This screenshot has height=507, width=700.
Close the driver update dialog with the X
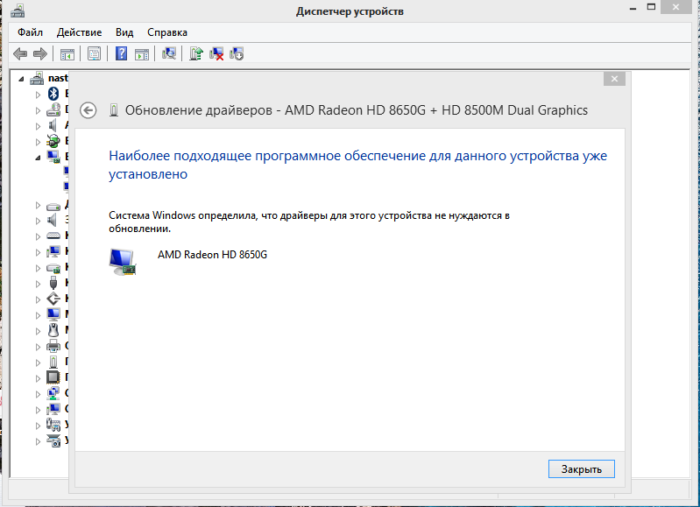point(614,79)
